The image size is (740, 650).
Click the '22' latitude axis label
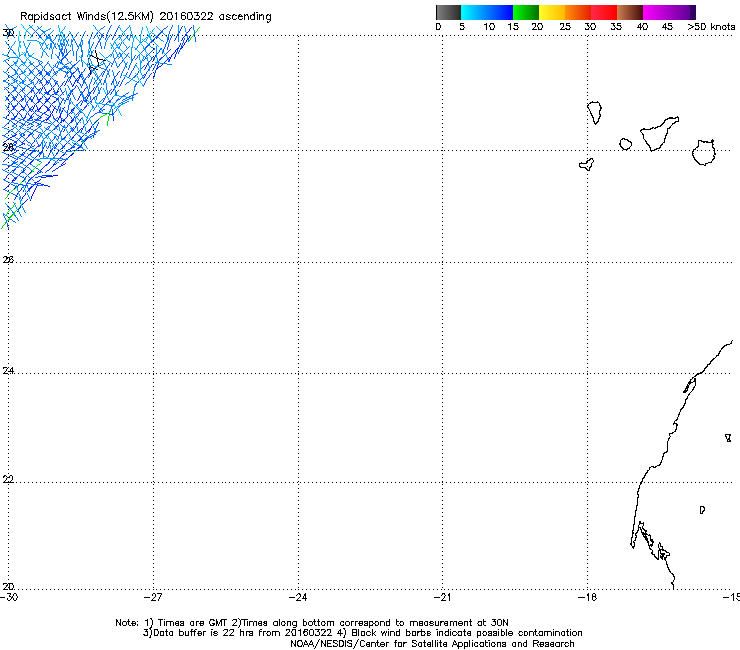click(8, 480)
